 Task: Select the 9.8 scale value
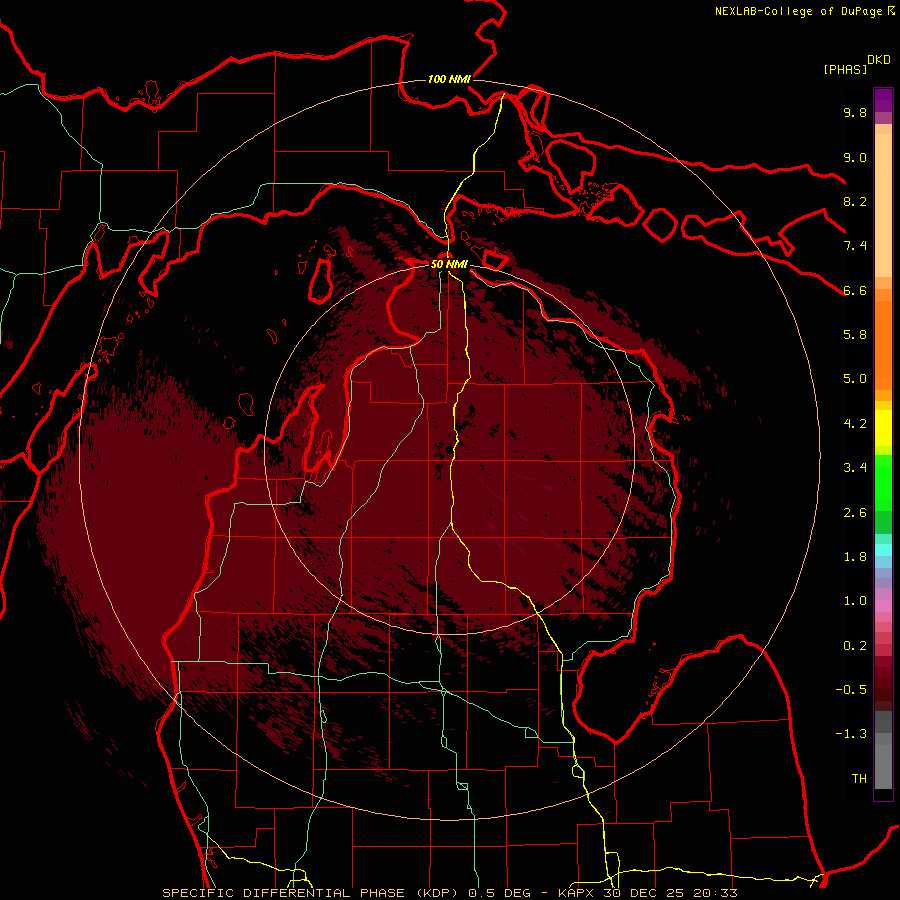click(855, 112)
